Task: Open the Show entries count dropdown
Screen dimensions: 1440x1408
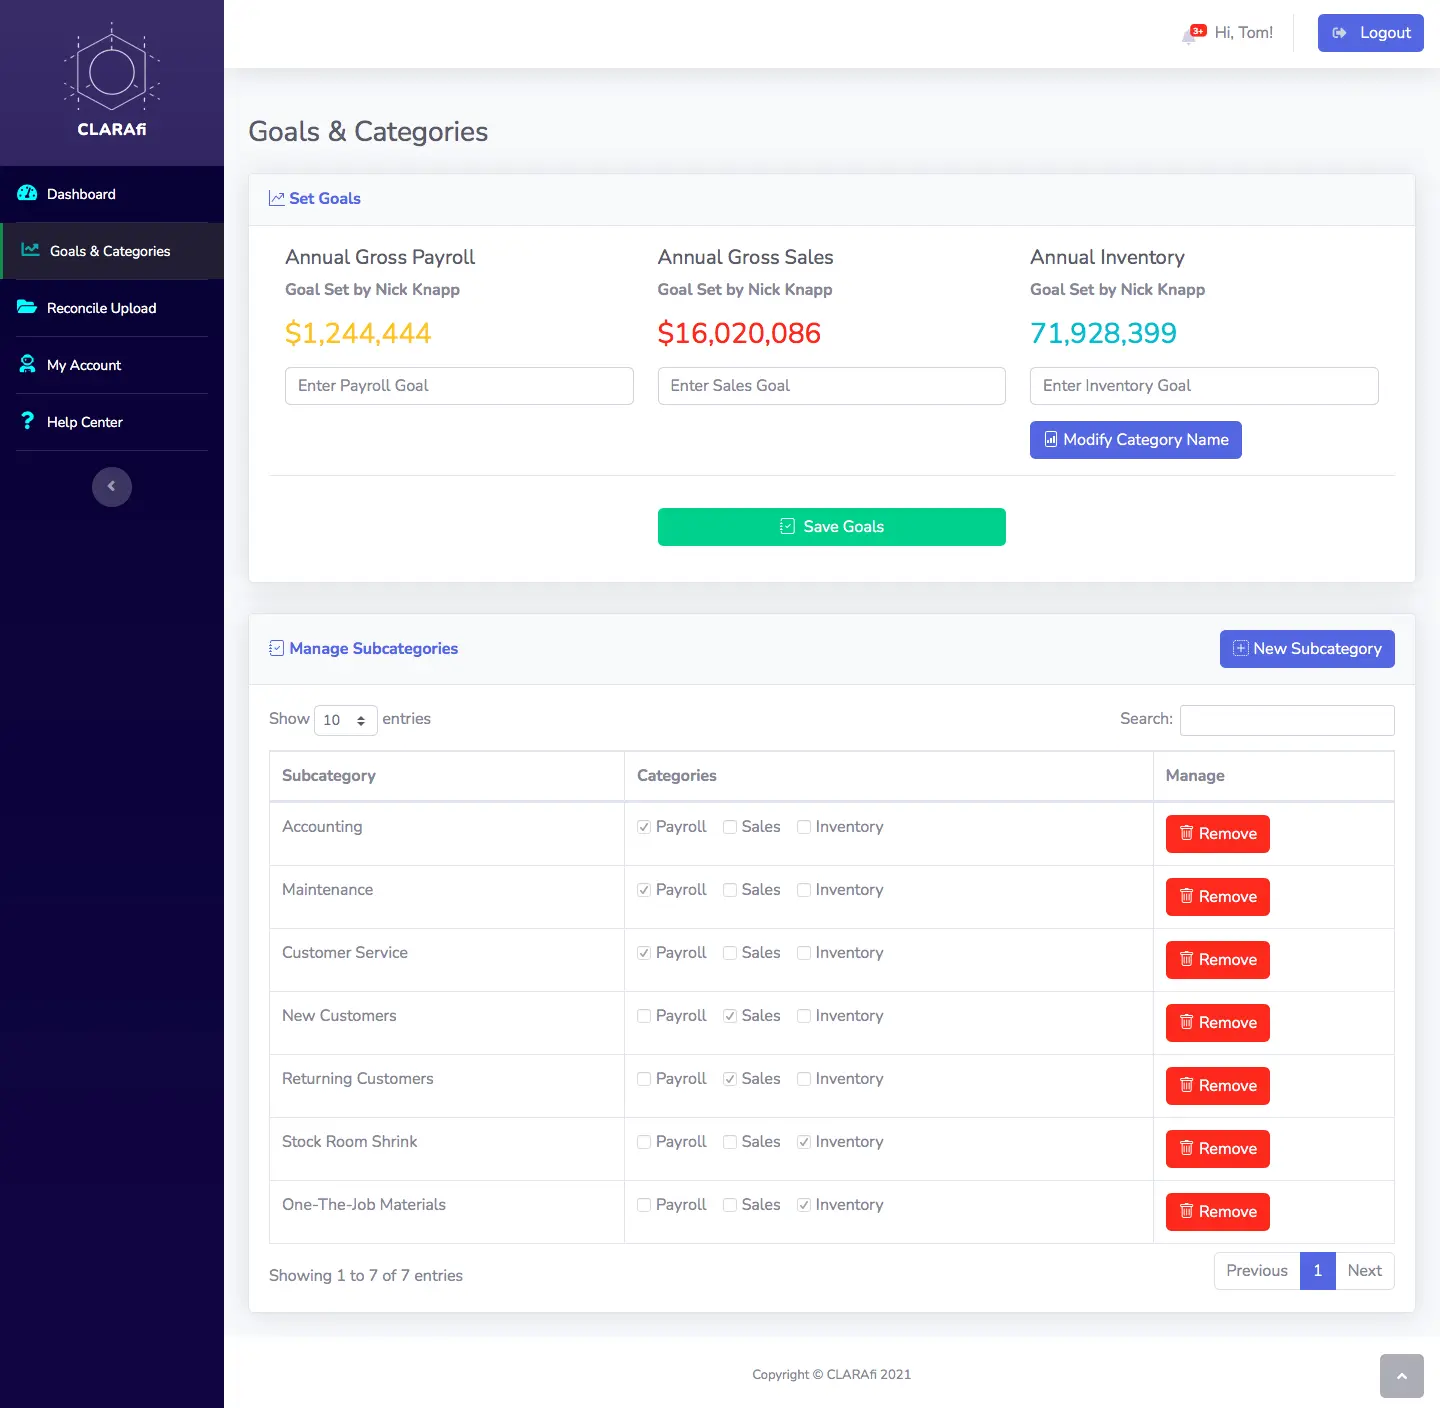Action: (345, 720)
